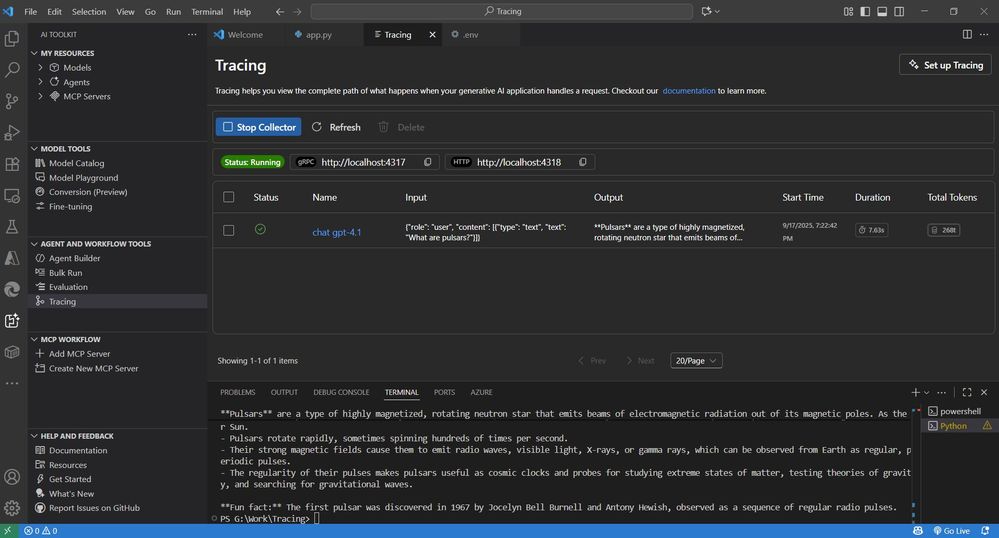Screen dimensions: 999x538
Task: Toggle the secondary side bar layout icon
Action: pos(899,11)
